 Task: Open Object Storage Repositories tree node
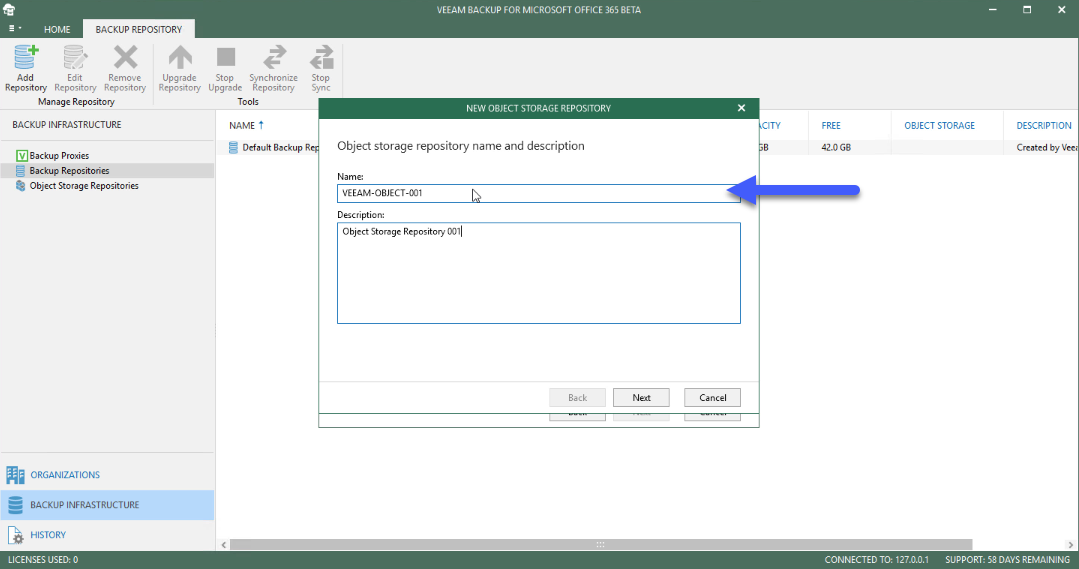84,186
